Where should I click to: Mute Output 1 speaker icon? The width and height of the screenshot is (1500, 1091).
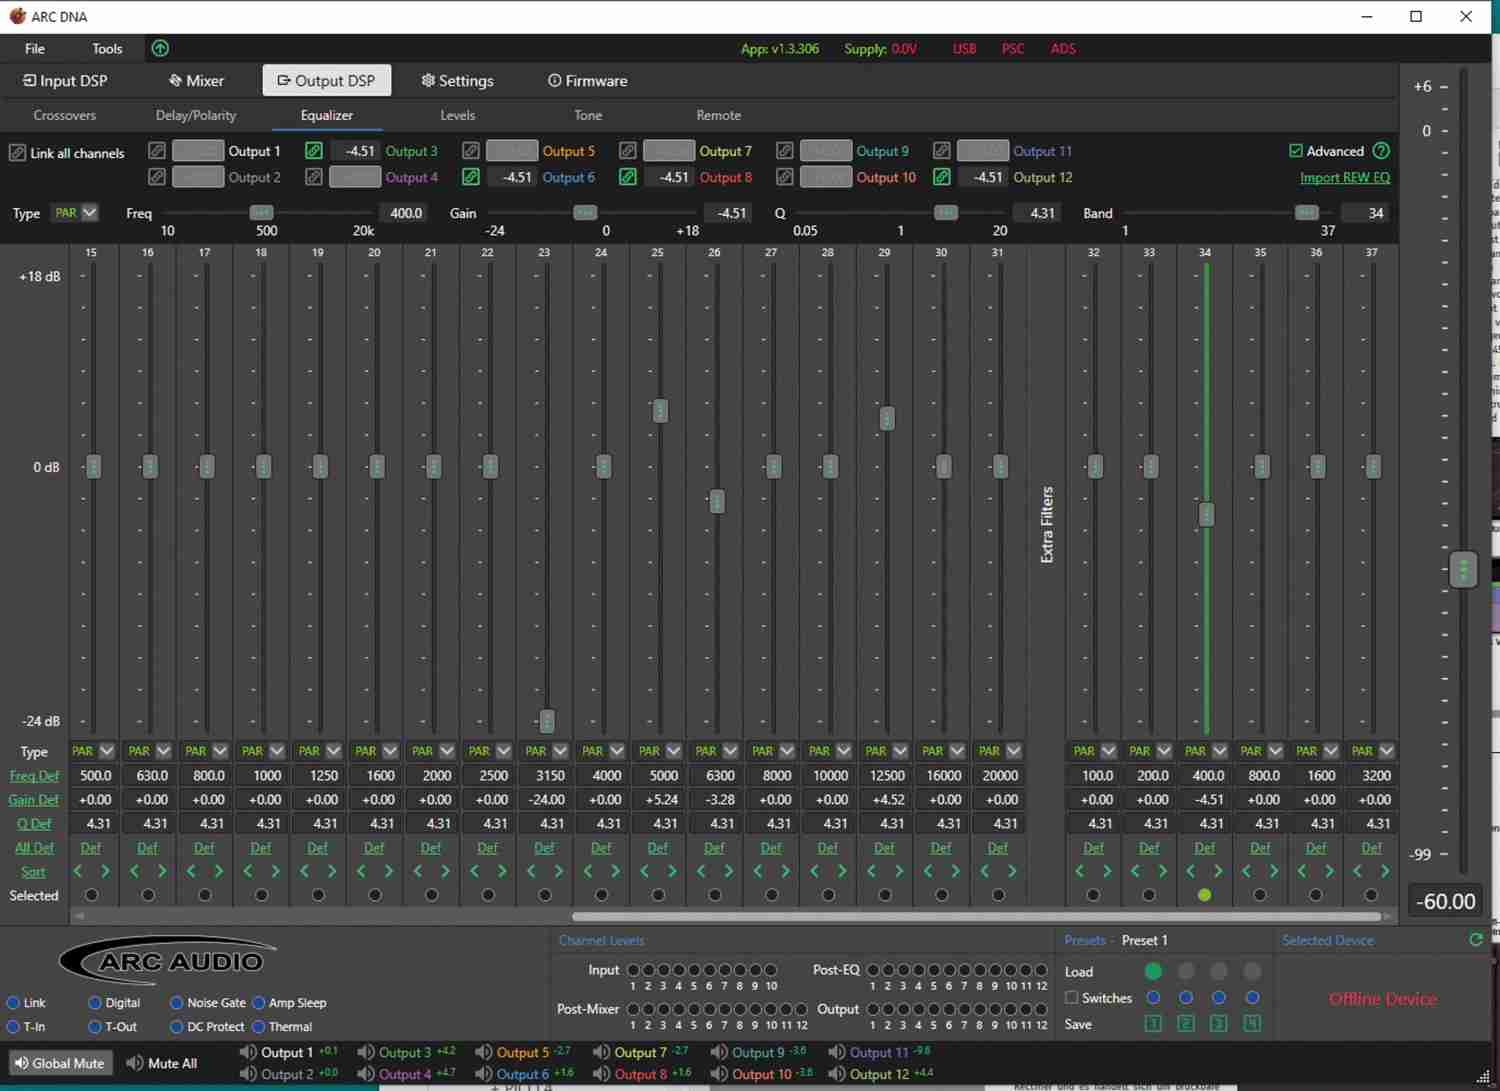click(x=248, y=1052)
